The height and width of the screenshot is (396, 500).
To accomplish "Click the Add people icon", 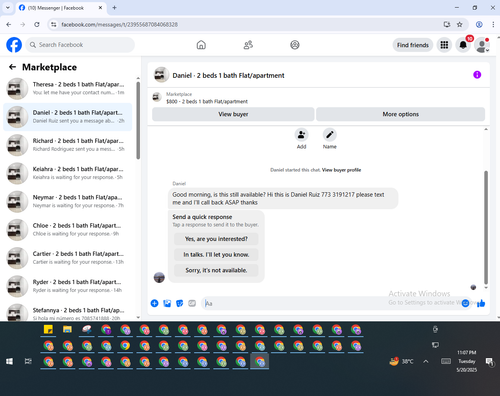I will pyautogui.click(x=301, y=135).
